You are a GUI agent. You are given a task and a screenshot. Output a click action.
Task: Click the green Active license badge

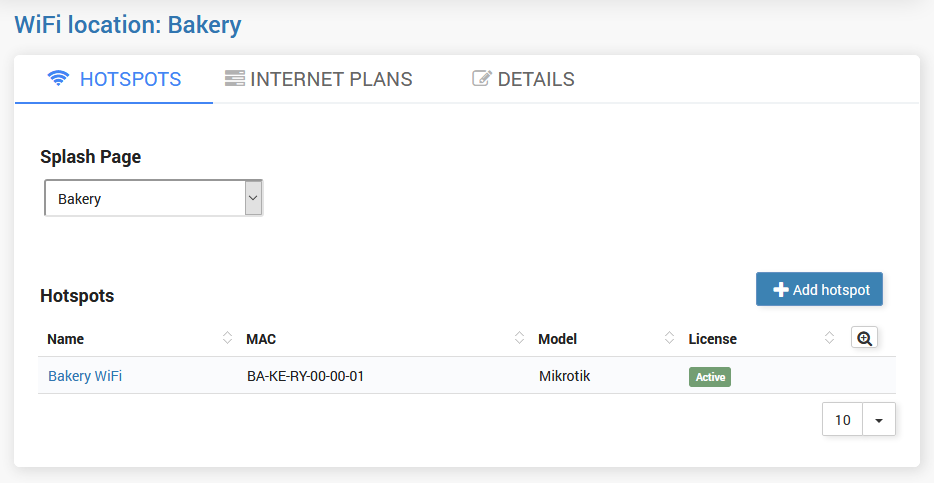pyautogui.click(x=710, y=377)
